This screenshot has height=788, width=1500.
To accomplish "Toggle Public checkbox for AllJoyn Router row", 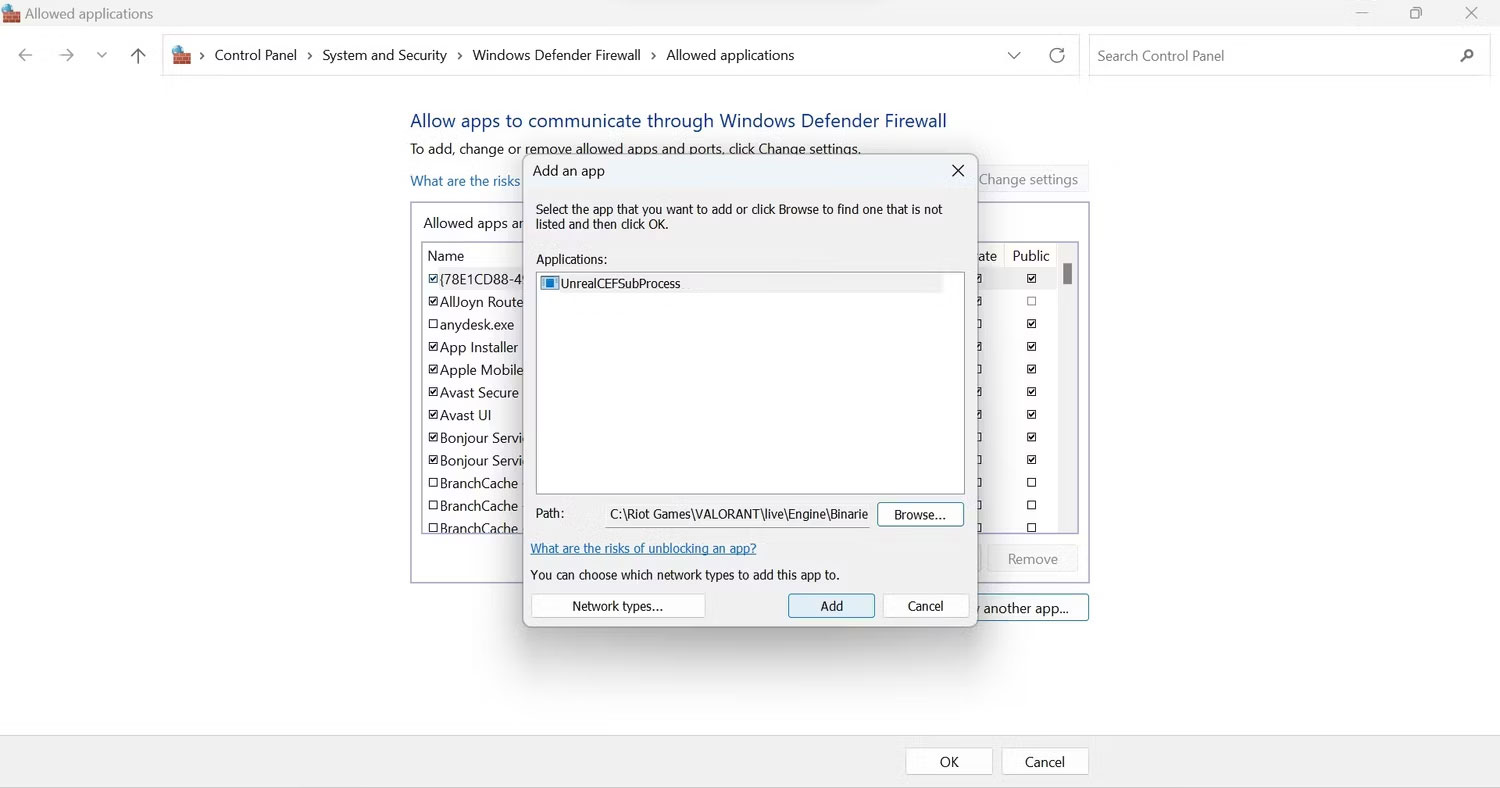I will (x=1032, y=301).
